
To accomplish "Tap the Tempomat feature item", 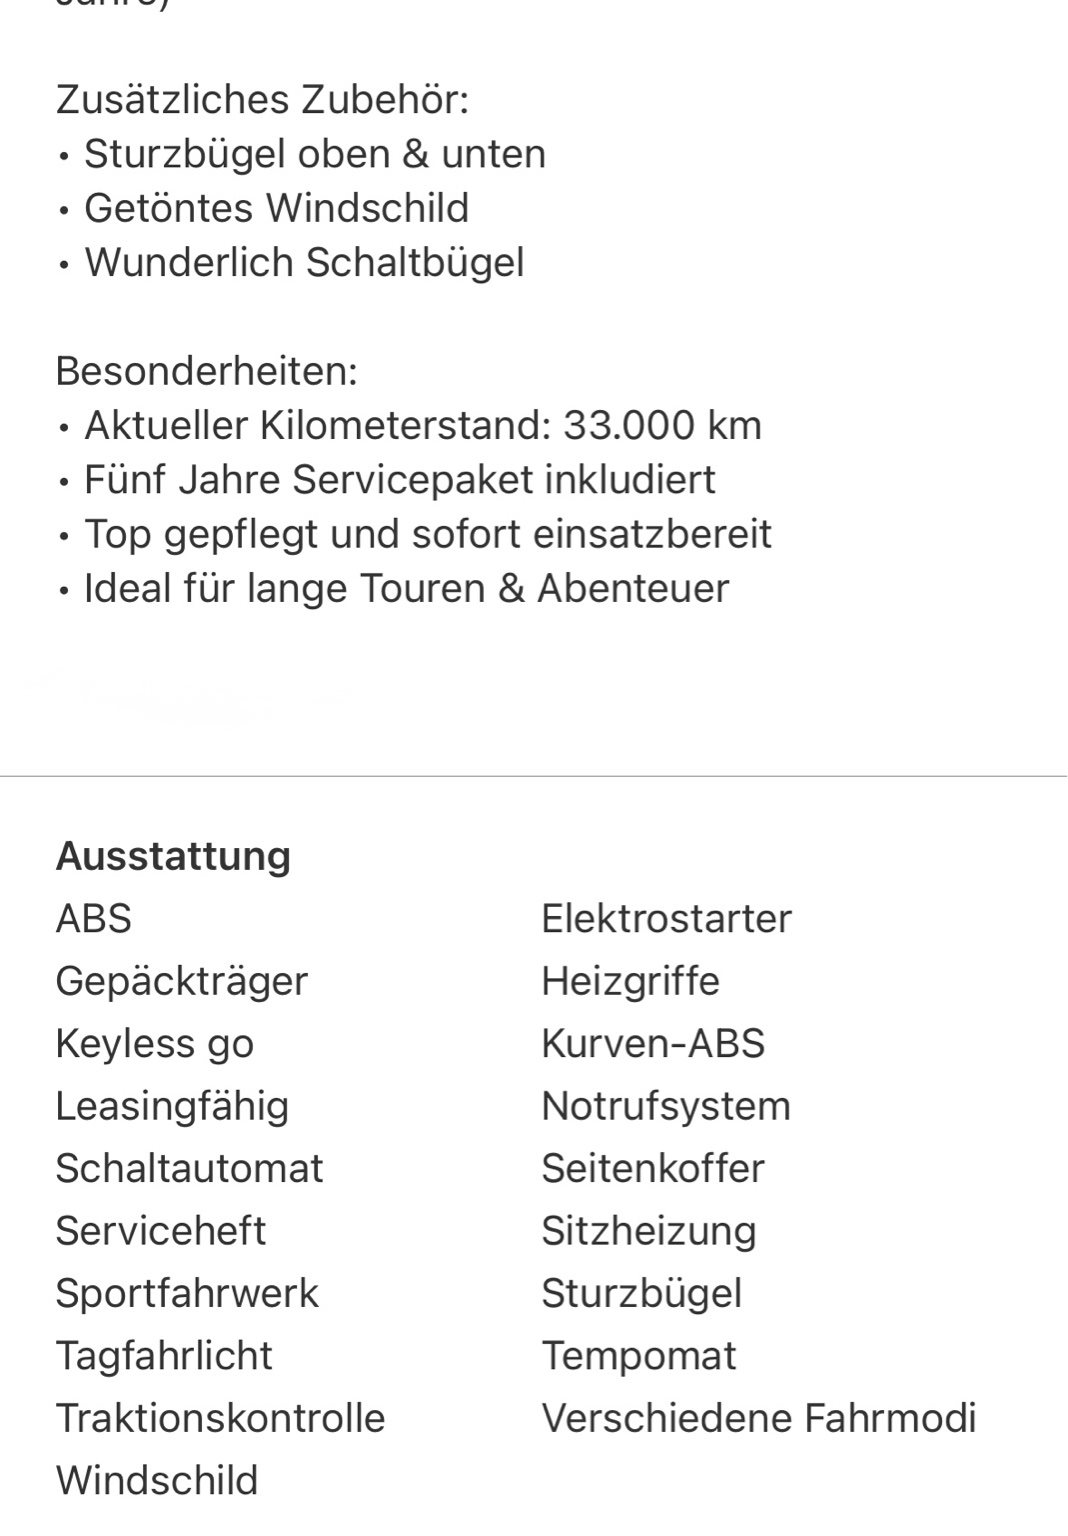I will (x=639, y=1356).
